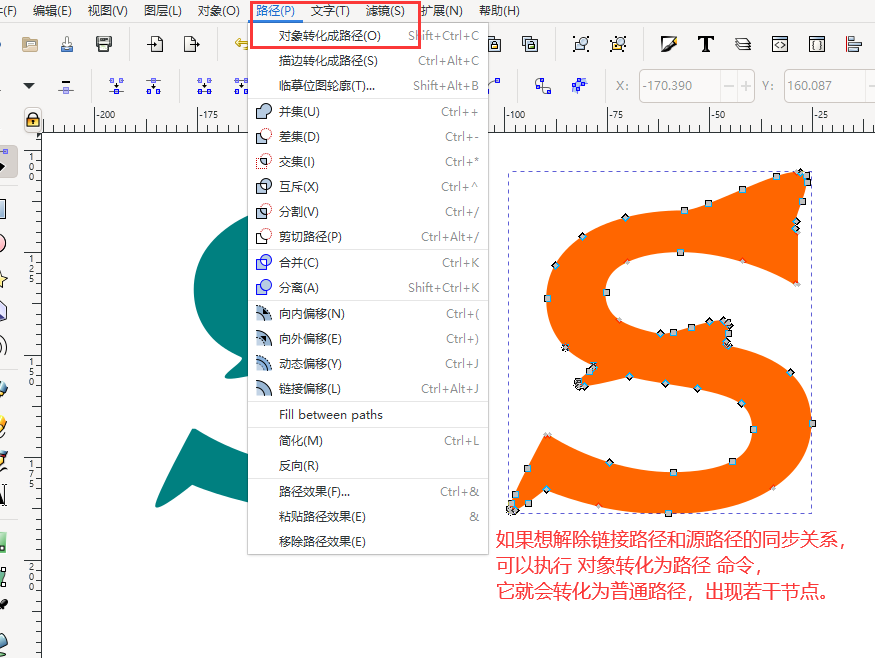Choose 描边转化成路径(S) menu entry

368,61
